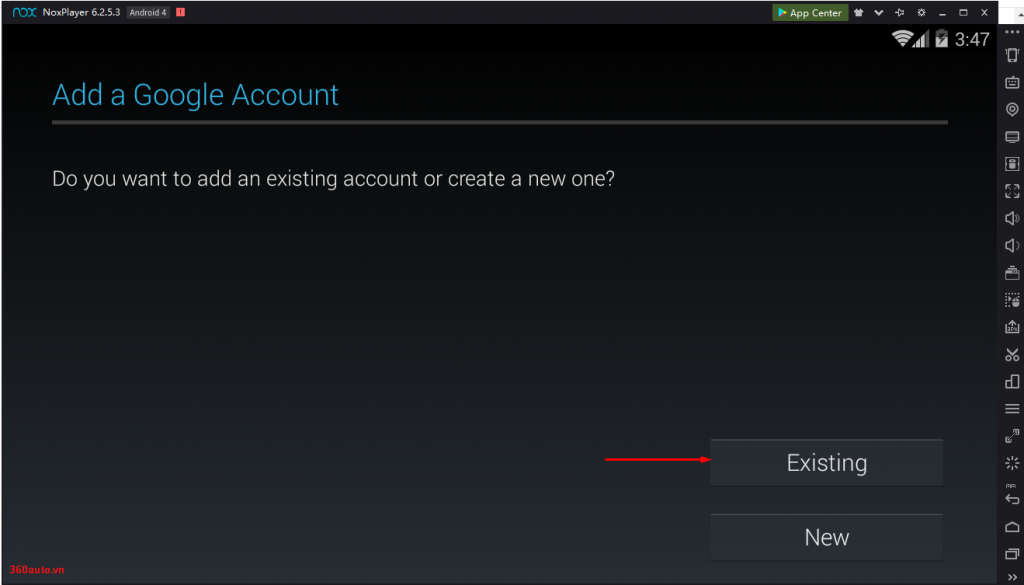Expand the title bar dropdown arrow
The width and height of the screenshot is (1024, 585).
tap(879, 12)
